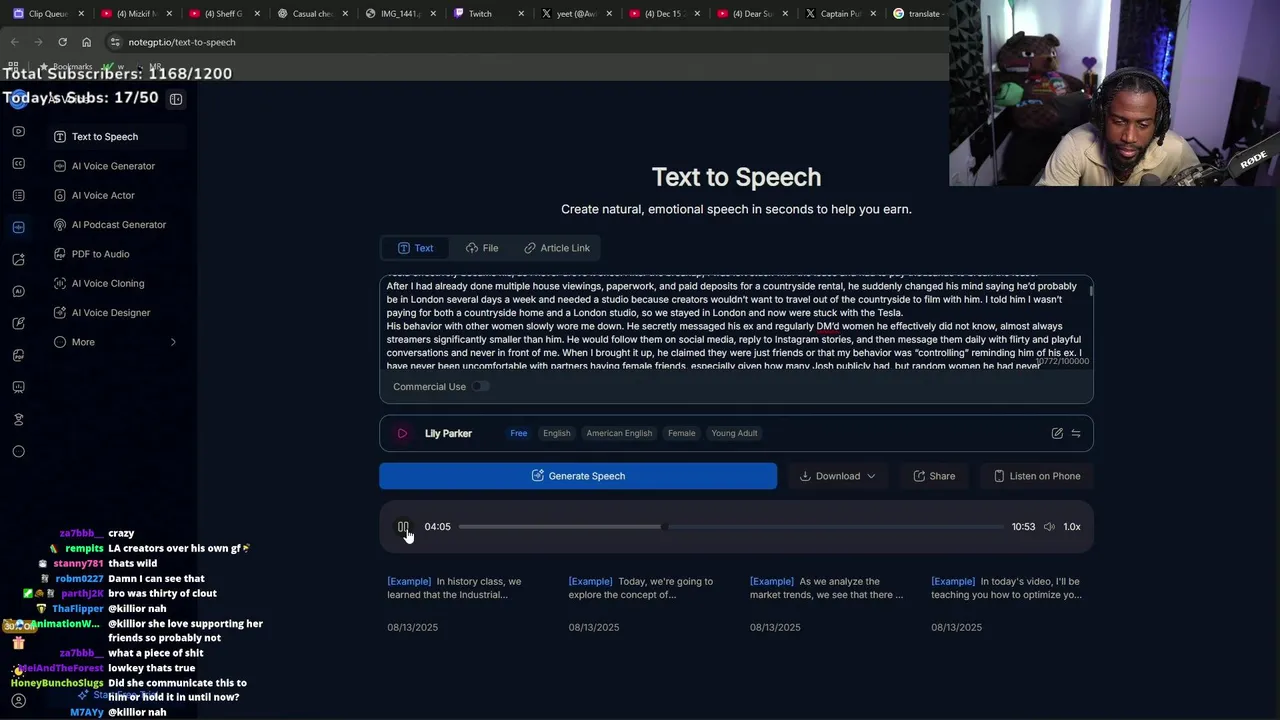
Task: Go to the browser home page
Action: tap(86, 42)
